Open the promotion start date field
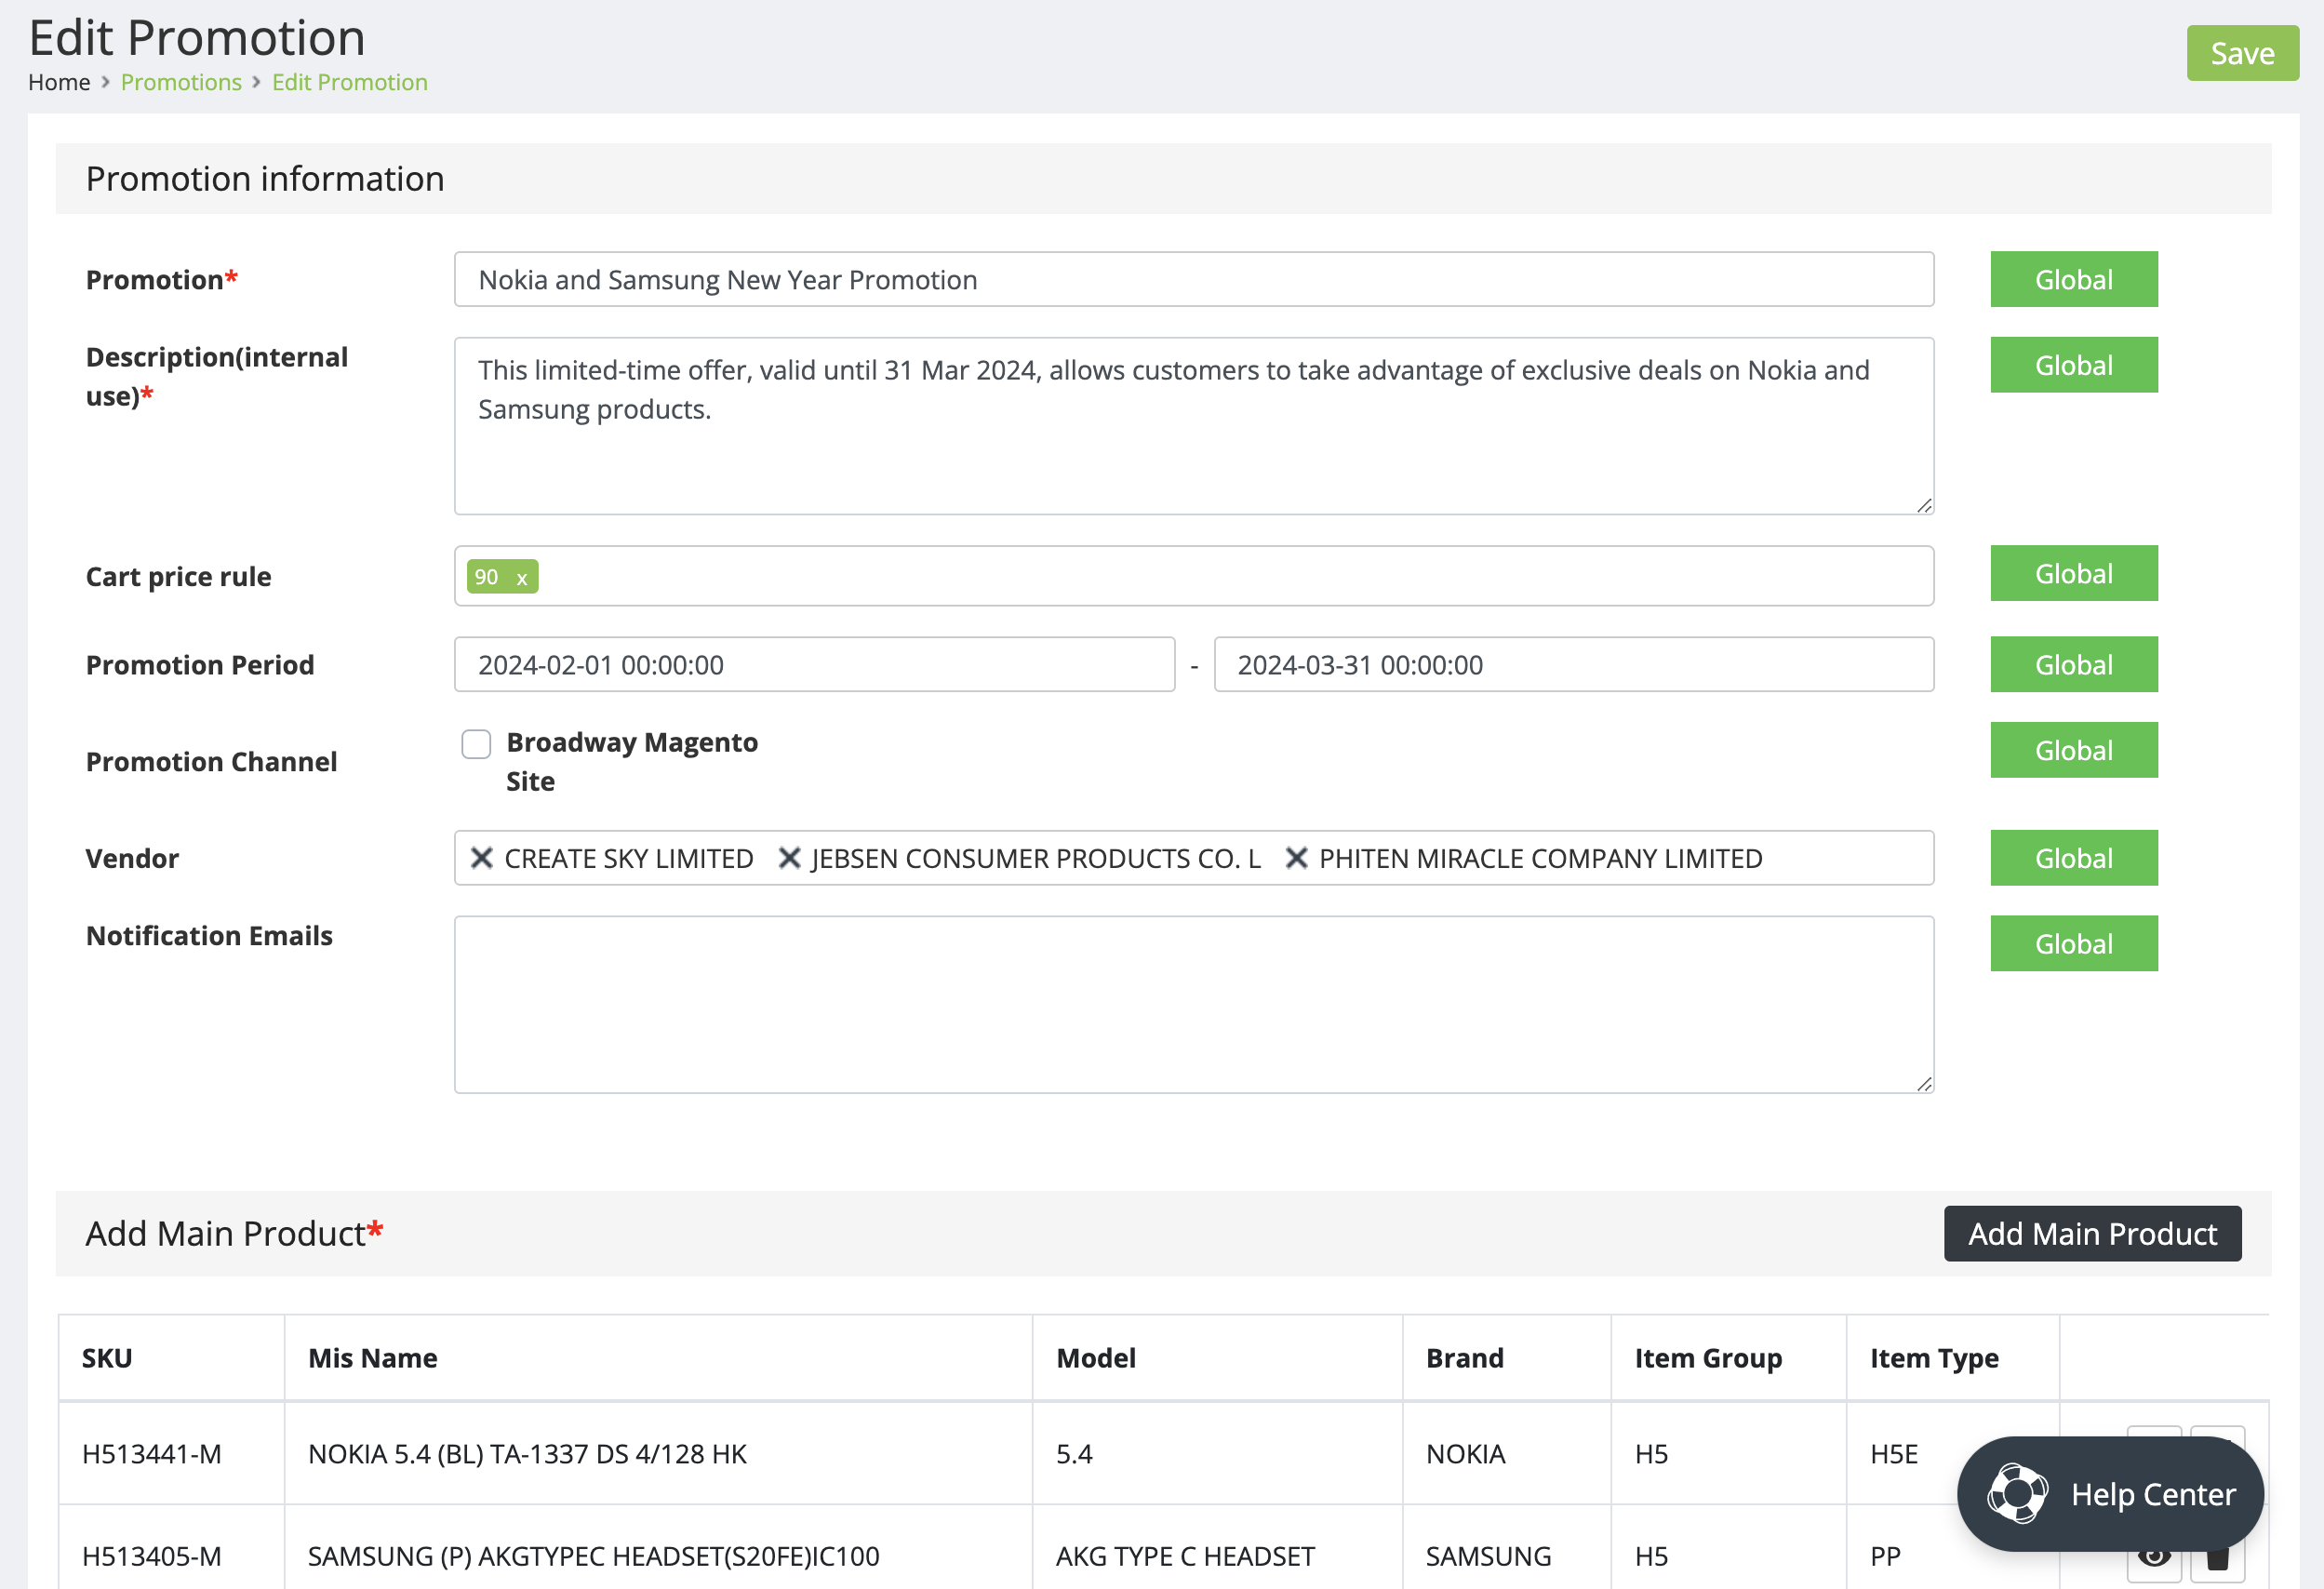Viewport: 2324px width, 1589px height. click(814, 664)
